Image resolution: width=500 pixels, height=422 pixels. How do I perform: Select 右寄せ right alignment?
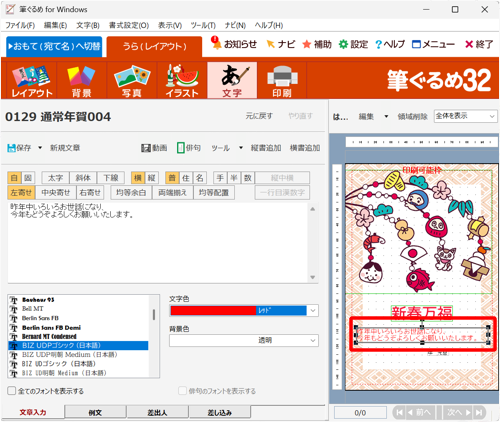point(90,193)
